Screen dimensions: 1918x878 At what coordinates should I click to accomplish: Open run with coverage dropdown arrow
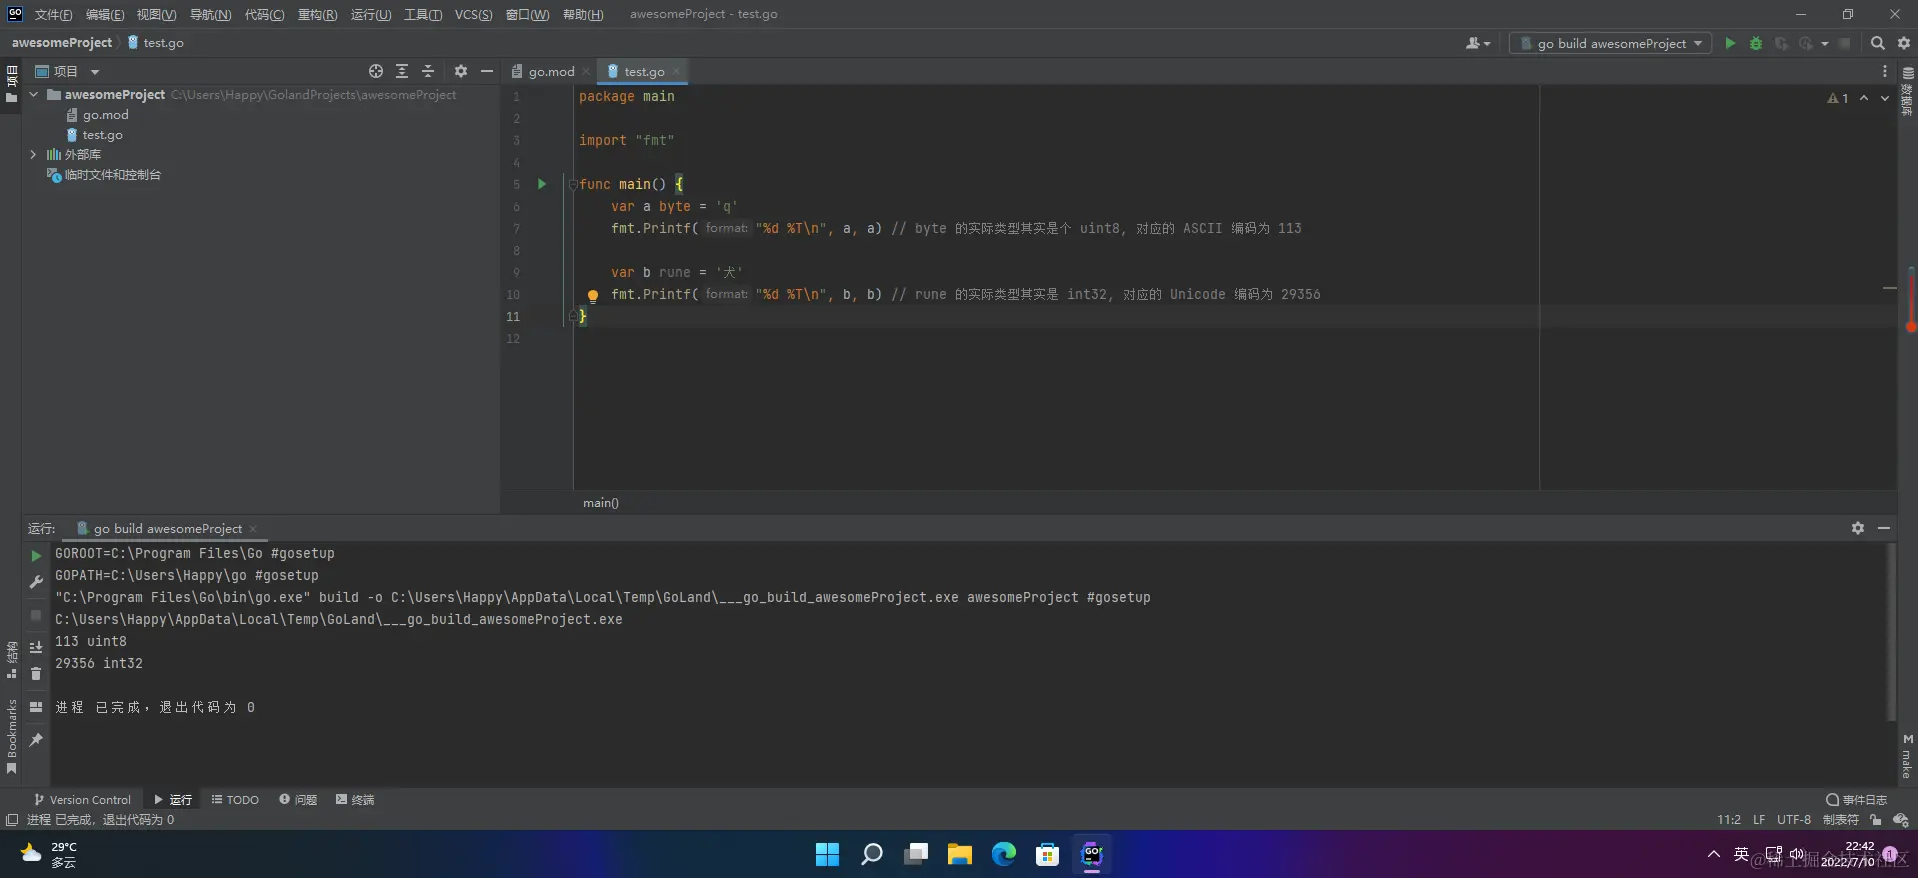pos(1825,43)
